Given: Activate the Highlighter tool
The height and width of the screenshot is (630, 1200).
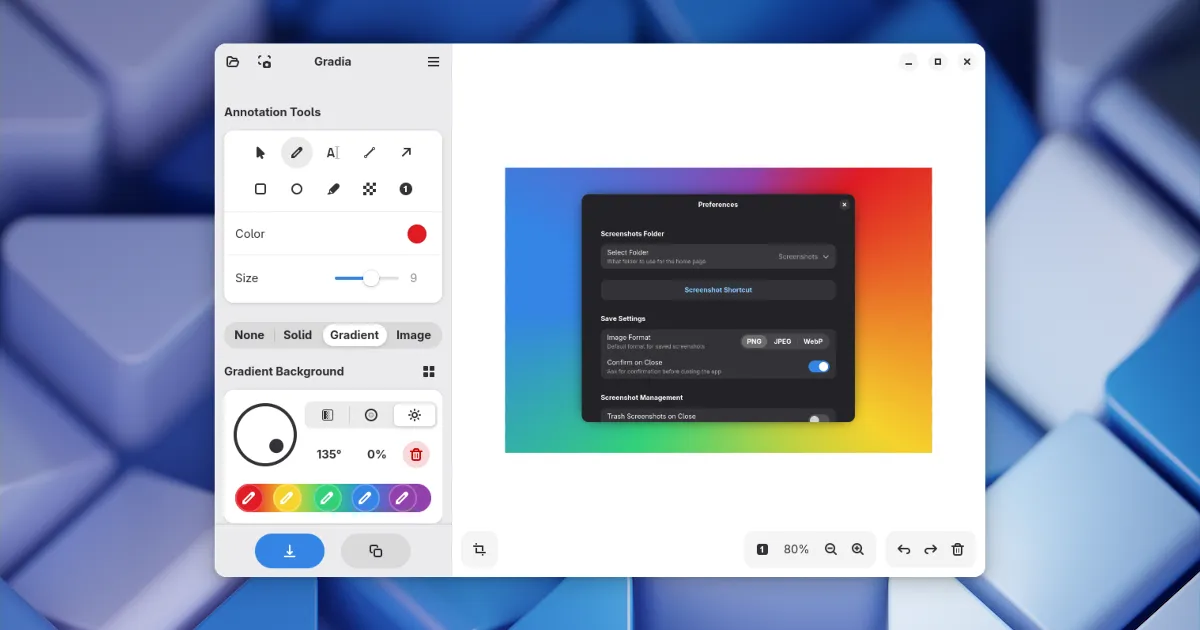Looking at the screenshot, I should (x=333, y=189).
